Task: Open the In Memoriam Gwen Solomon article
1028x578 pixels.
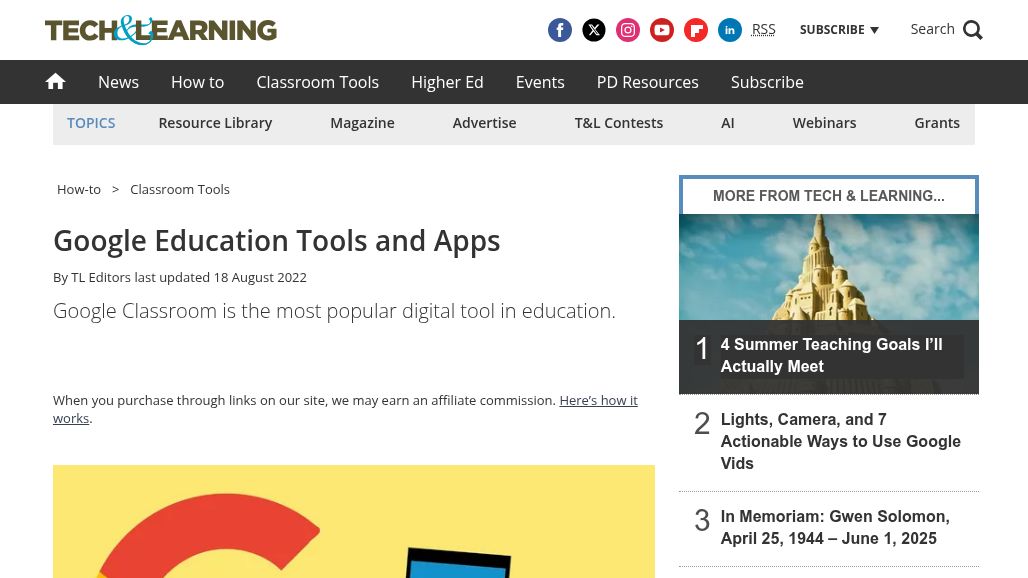Action: (835, 527)
